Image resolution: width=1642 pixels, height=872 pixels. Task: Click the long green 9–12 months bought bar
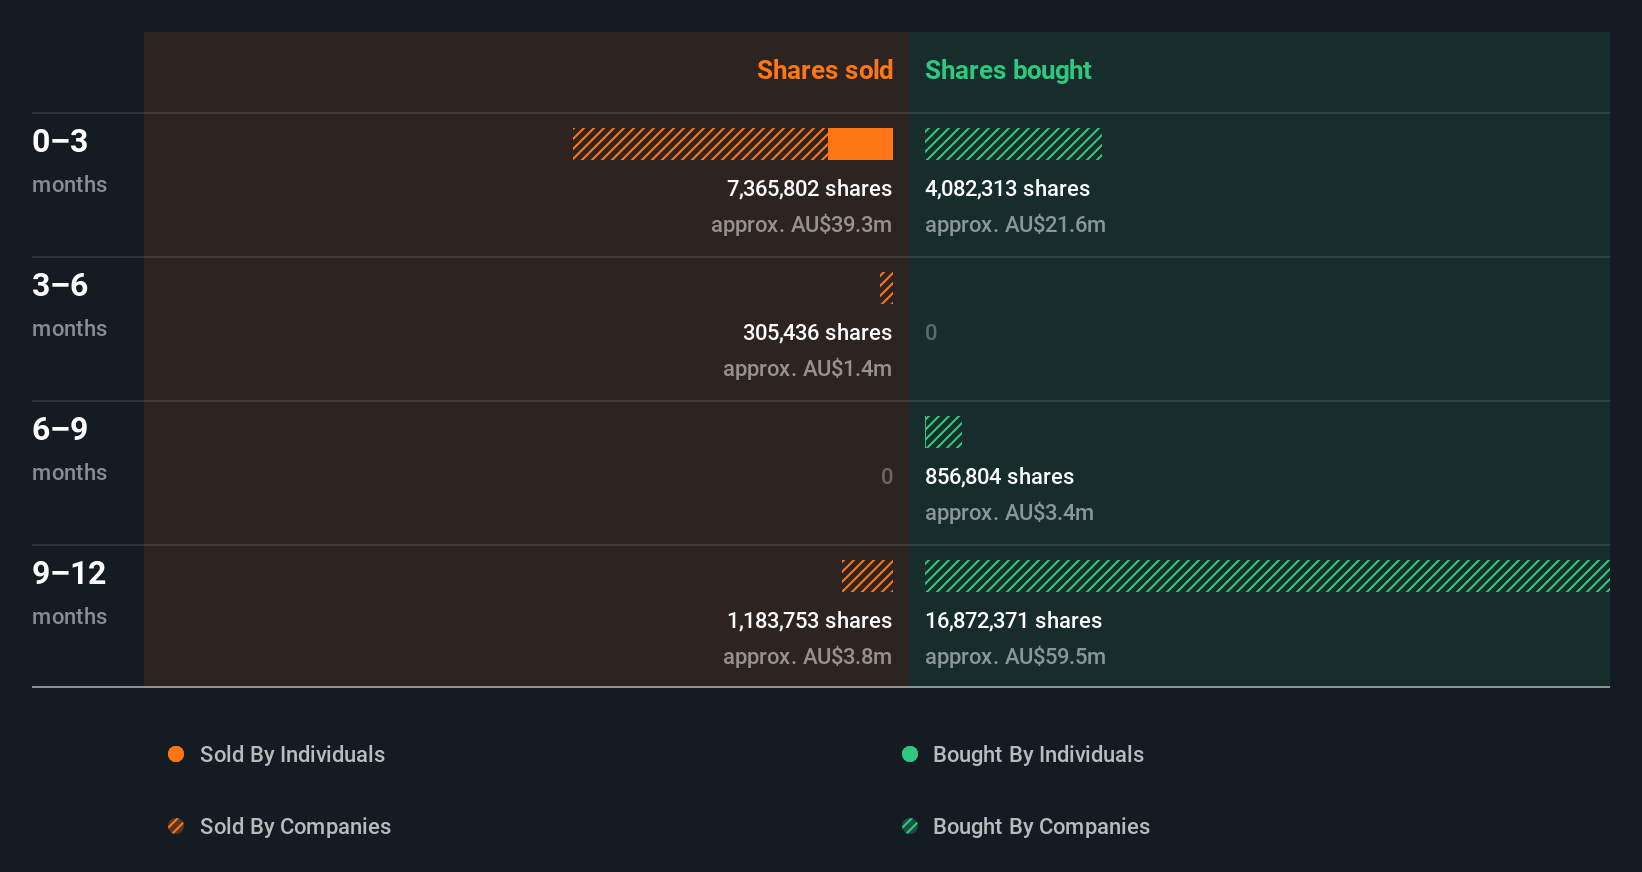[1267, 576]
